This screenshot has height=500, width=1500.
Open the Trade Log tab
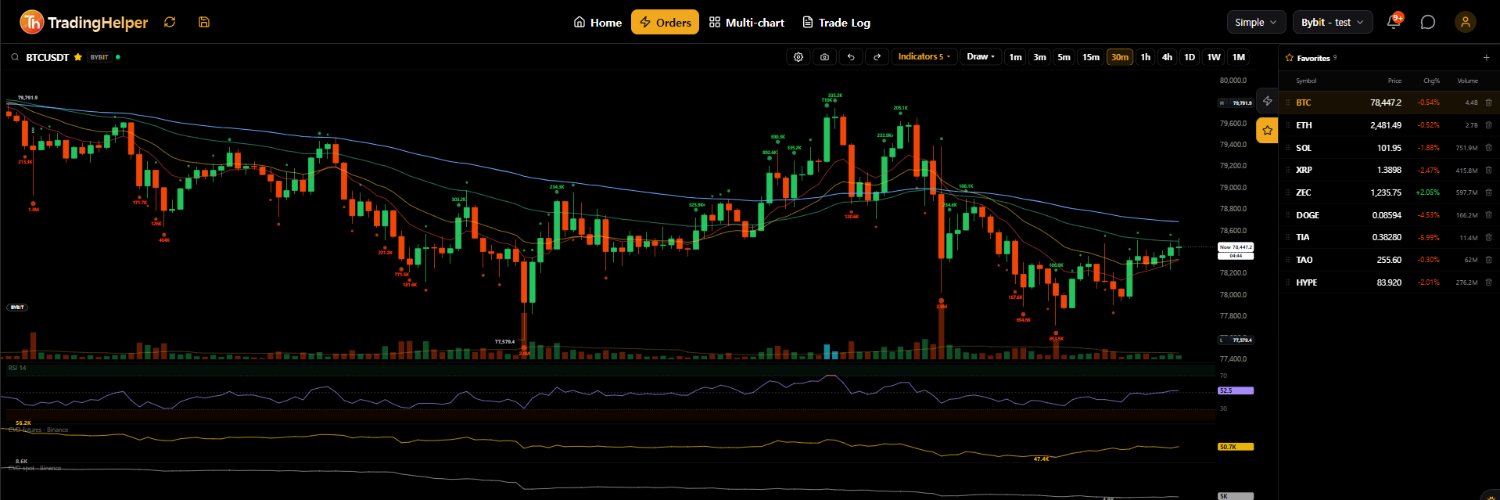click(836, 22)
